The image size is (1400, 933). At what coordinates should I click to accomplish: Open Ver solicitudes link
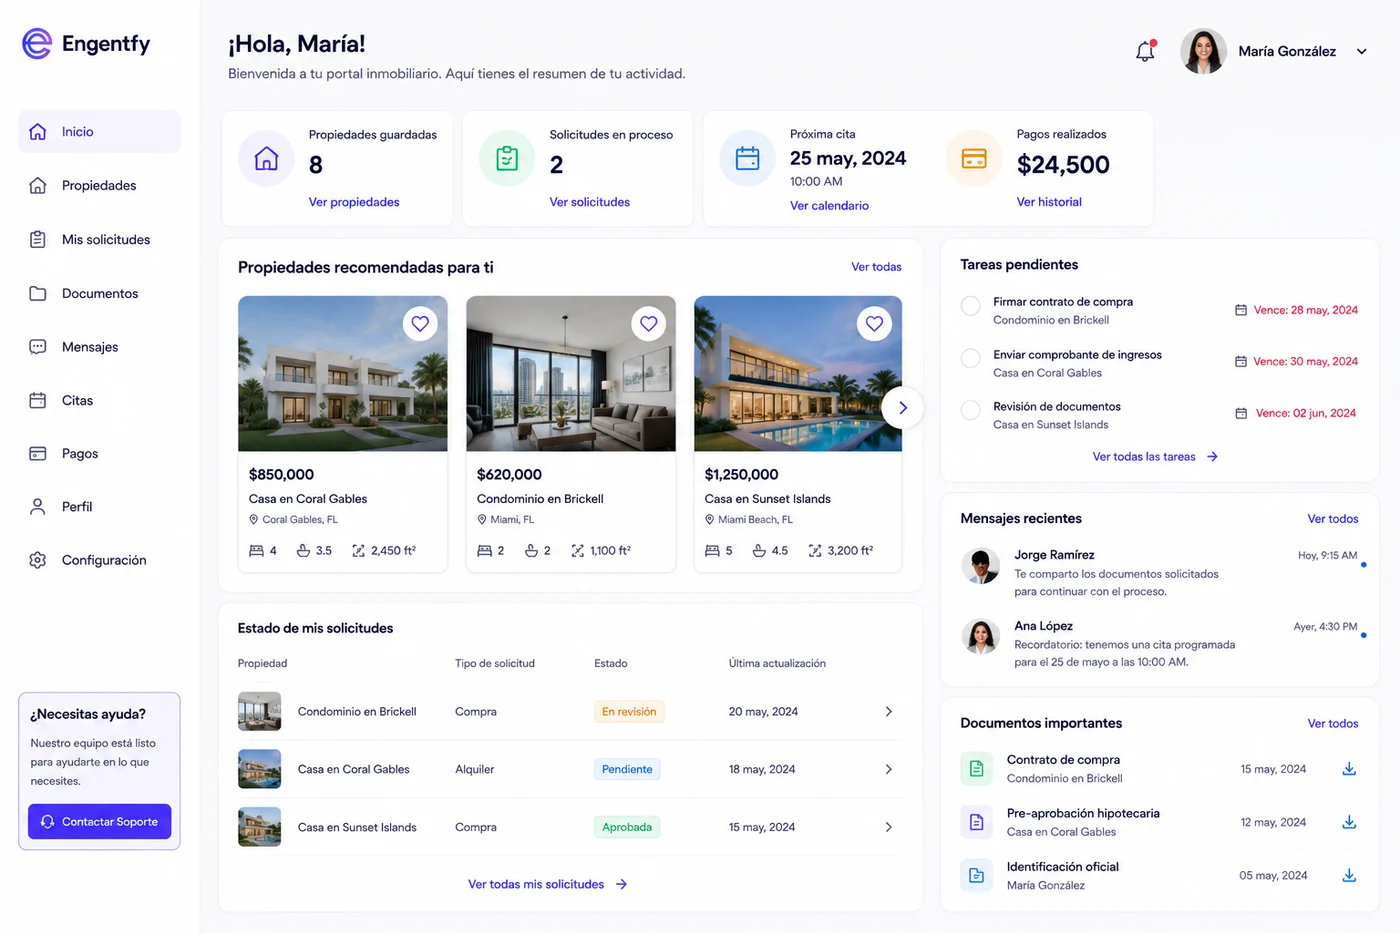590,202
